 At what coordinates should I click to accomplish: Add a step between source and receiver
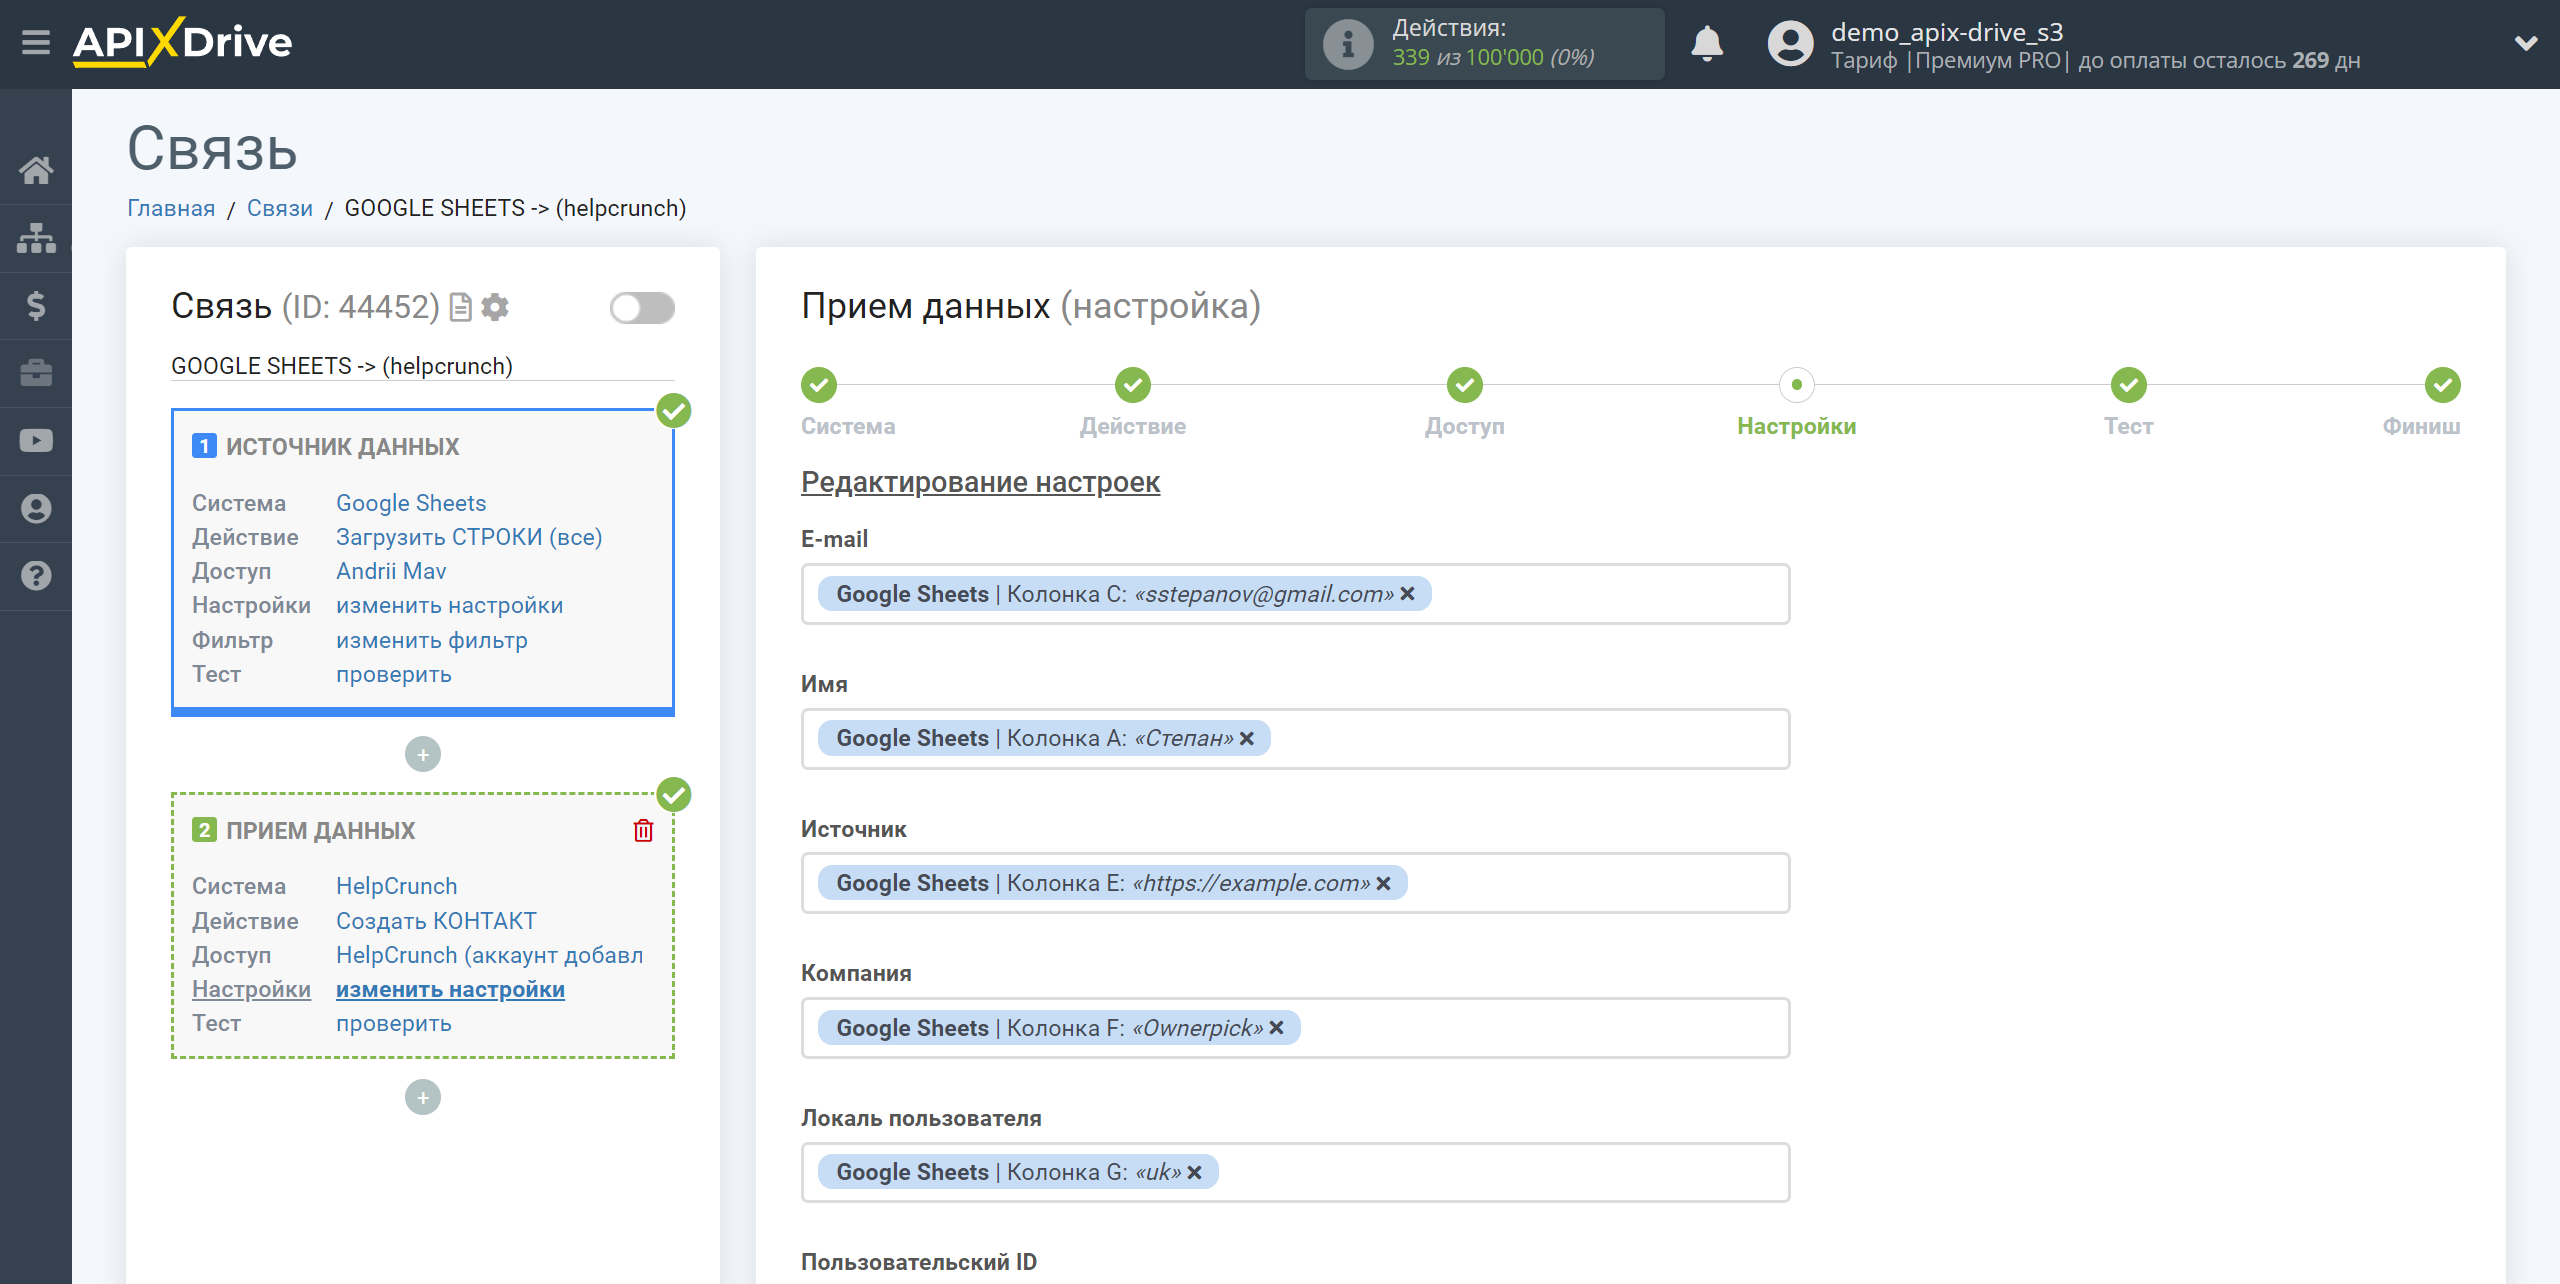tap(423, 754)
